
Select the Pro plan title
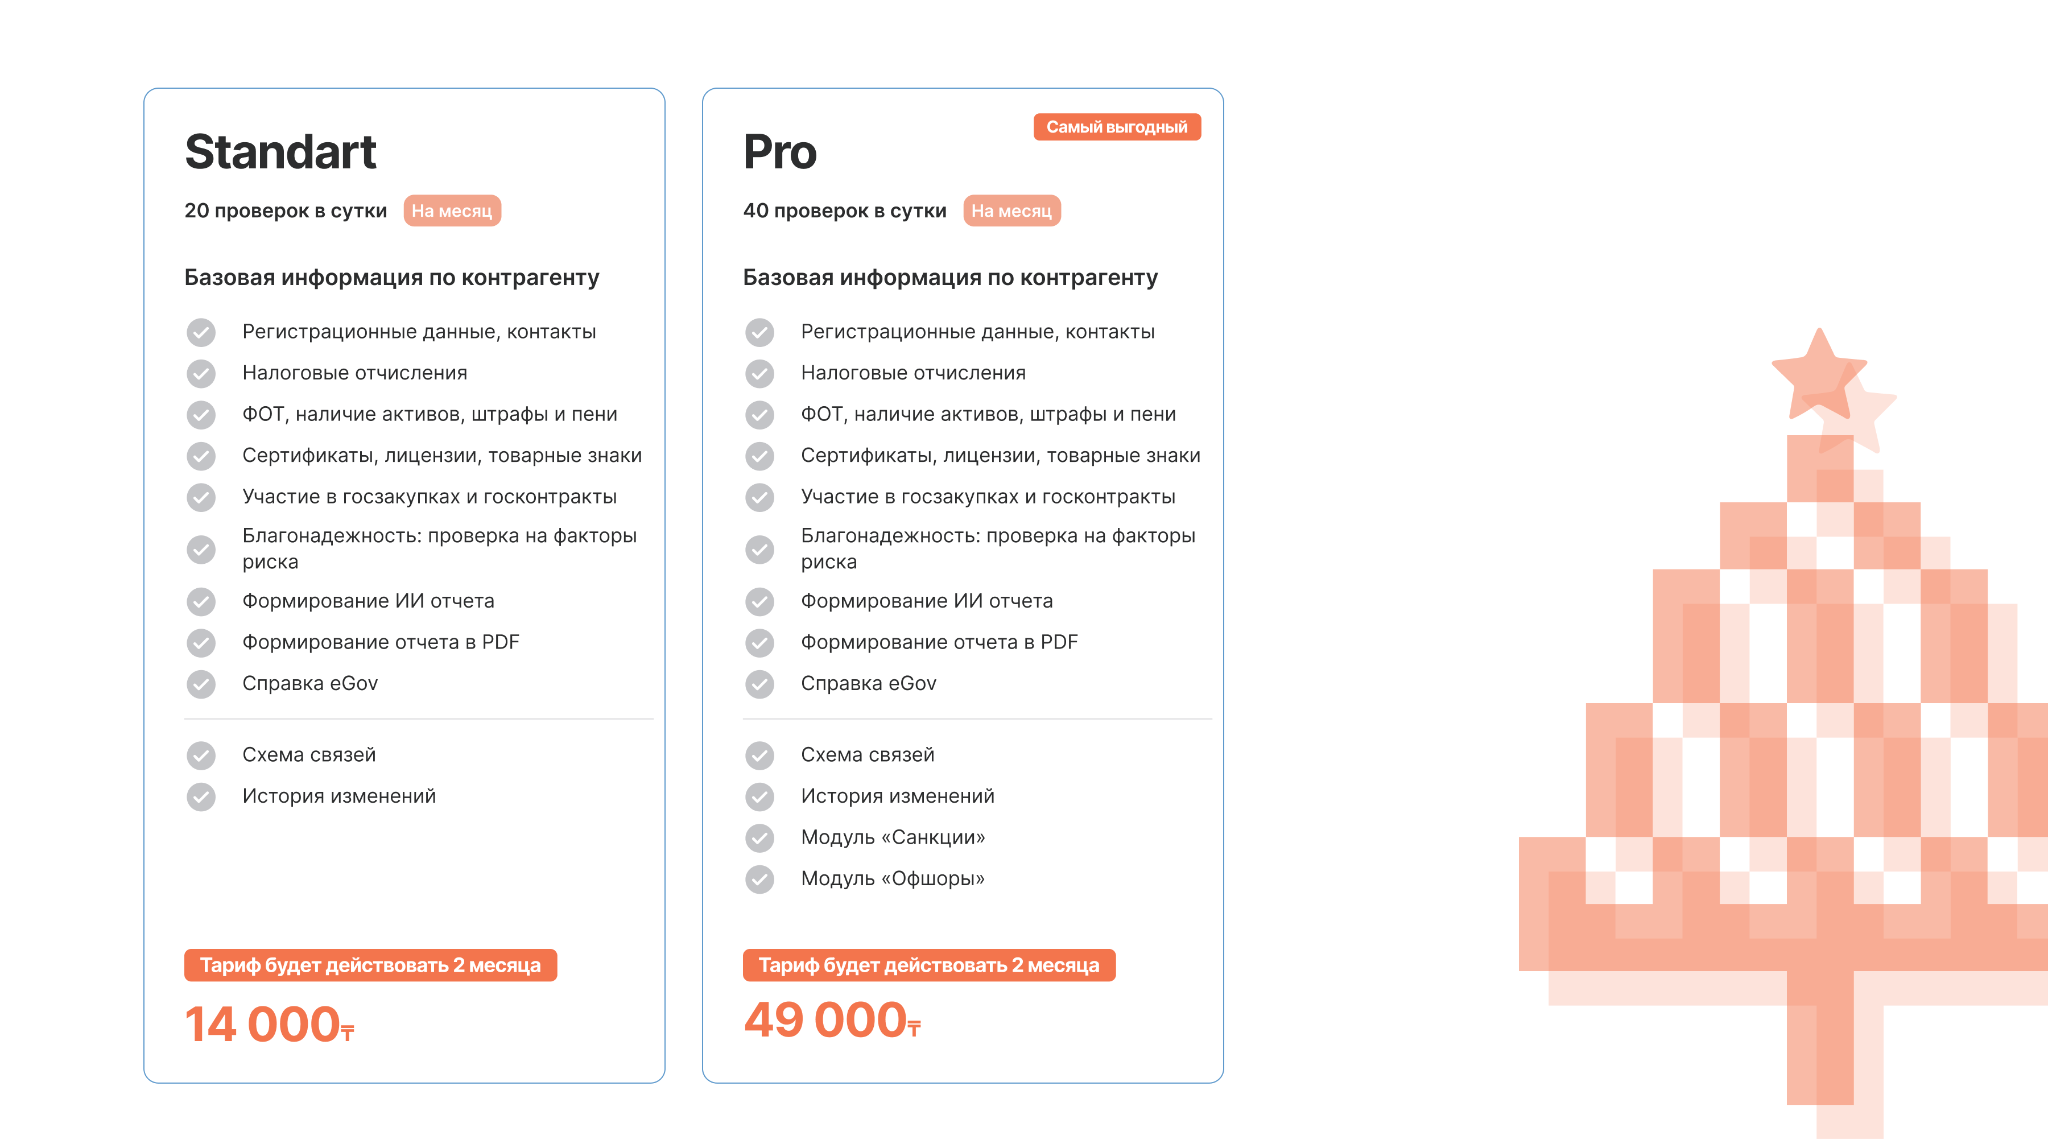point(780,152)
